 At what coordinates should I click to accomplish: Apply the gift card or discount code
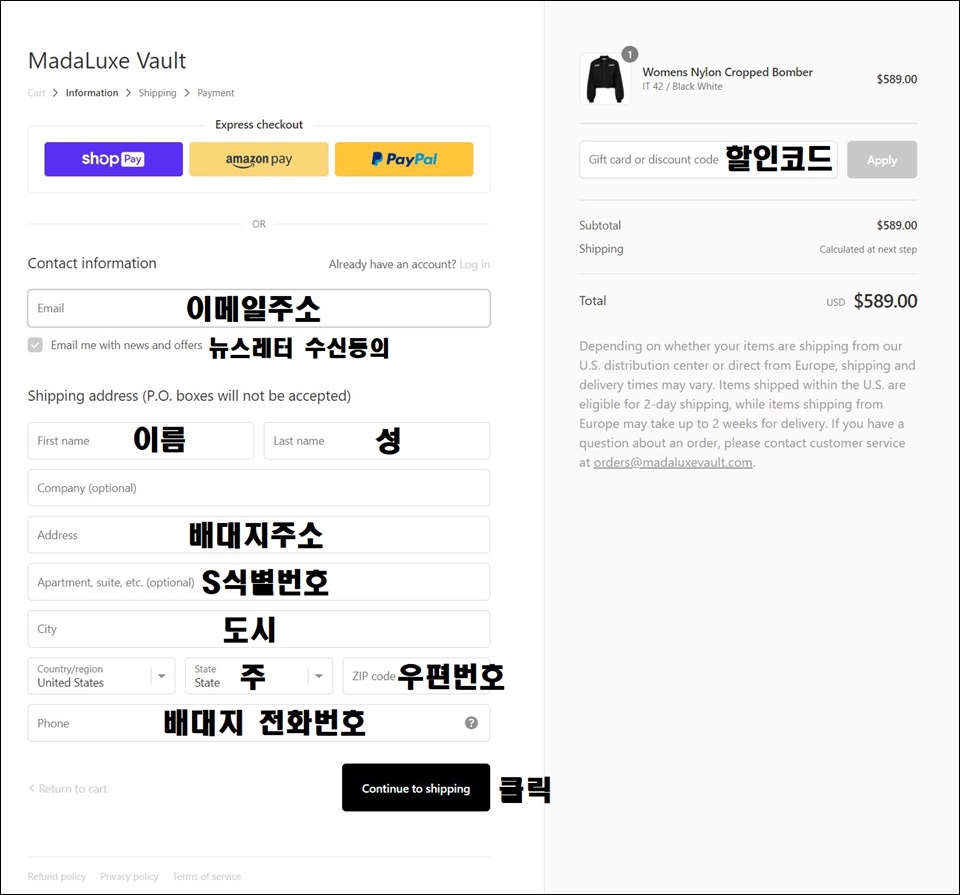(882, 160)
